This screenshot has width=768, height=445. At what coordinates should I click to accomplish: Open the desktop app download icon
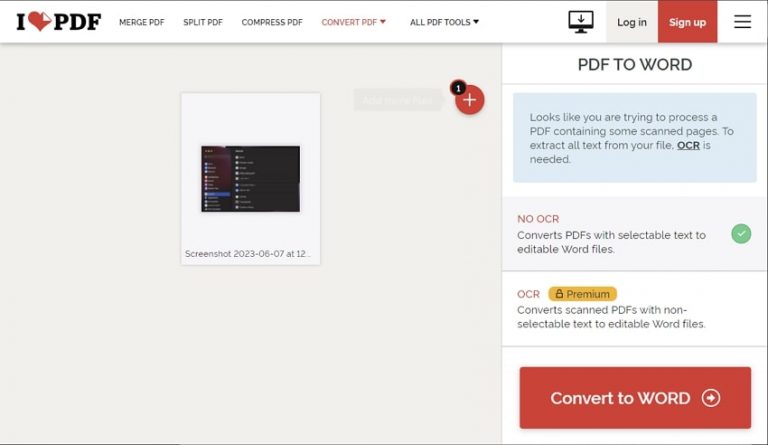coord(581,22)
